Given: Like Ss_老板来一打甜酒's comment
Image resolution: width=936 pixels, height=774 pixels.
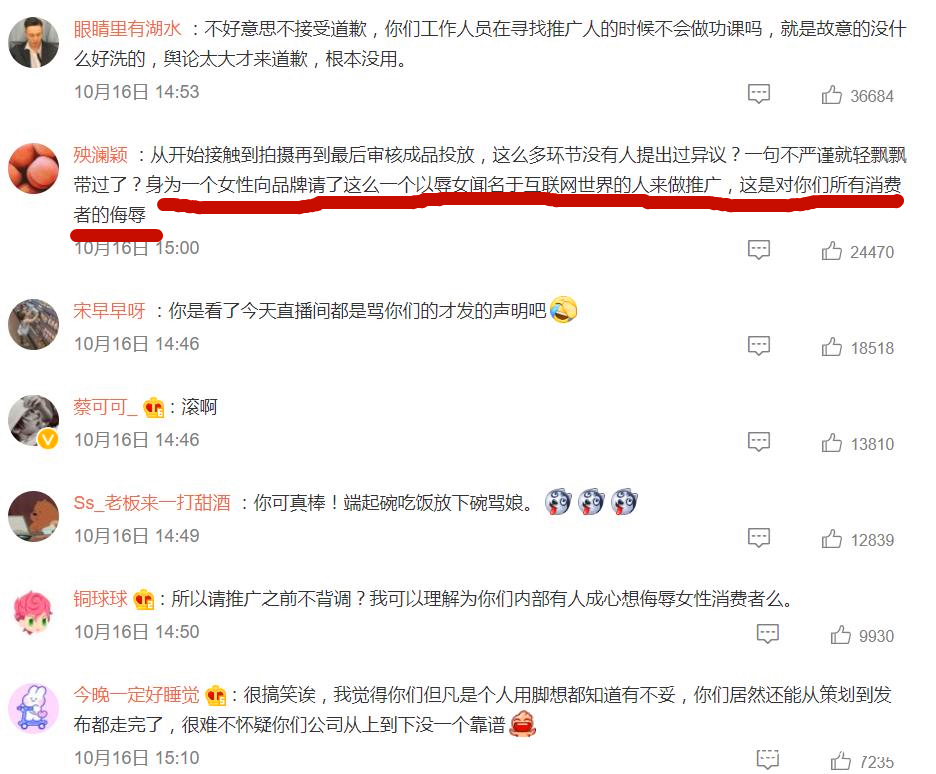Looking at the screenshot, I should coord(831,539).
